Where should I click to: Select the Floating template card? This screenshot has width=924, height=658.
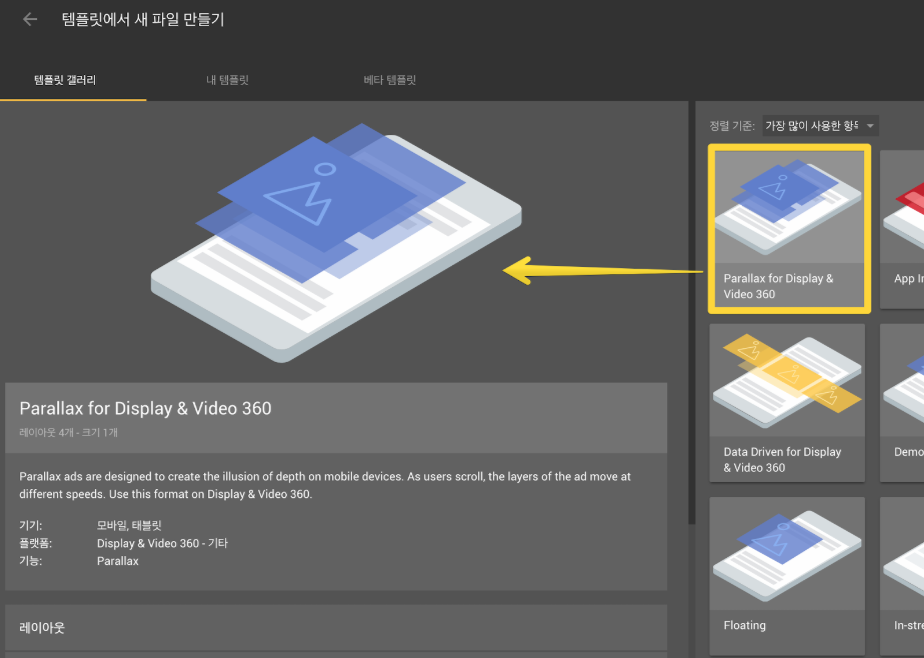(787, 576)
